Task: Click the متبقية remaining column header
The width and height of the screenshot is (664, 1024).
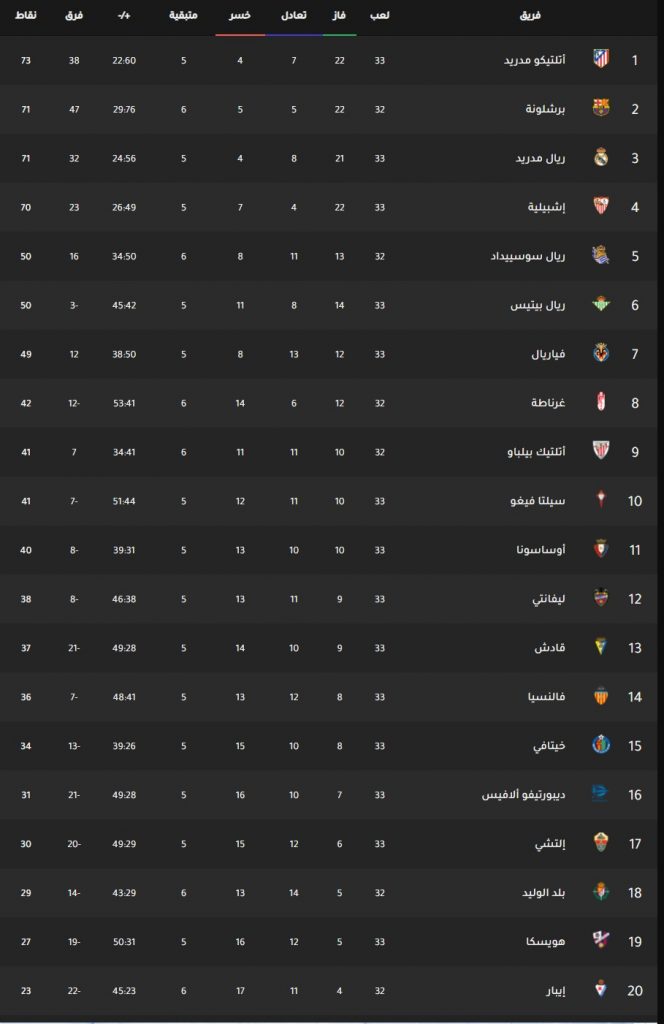Action: coord(183,15)
